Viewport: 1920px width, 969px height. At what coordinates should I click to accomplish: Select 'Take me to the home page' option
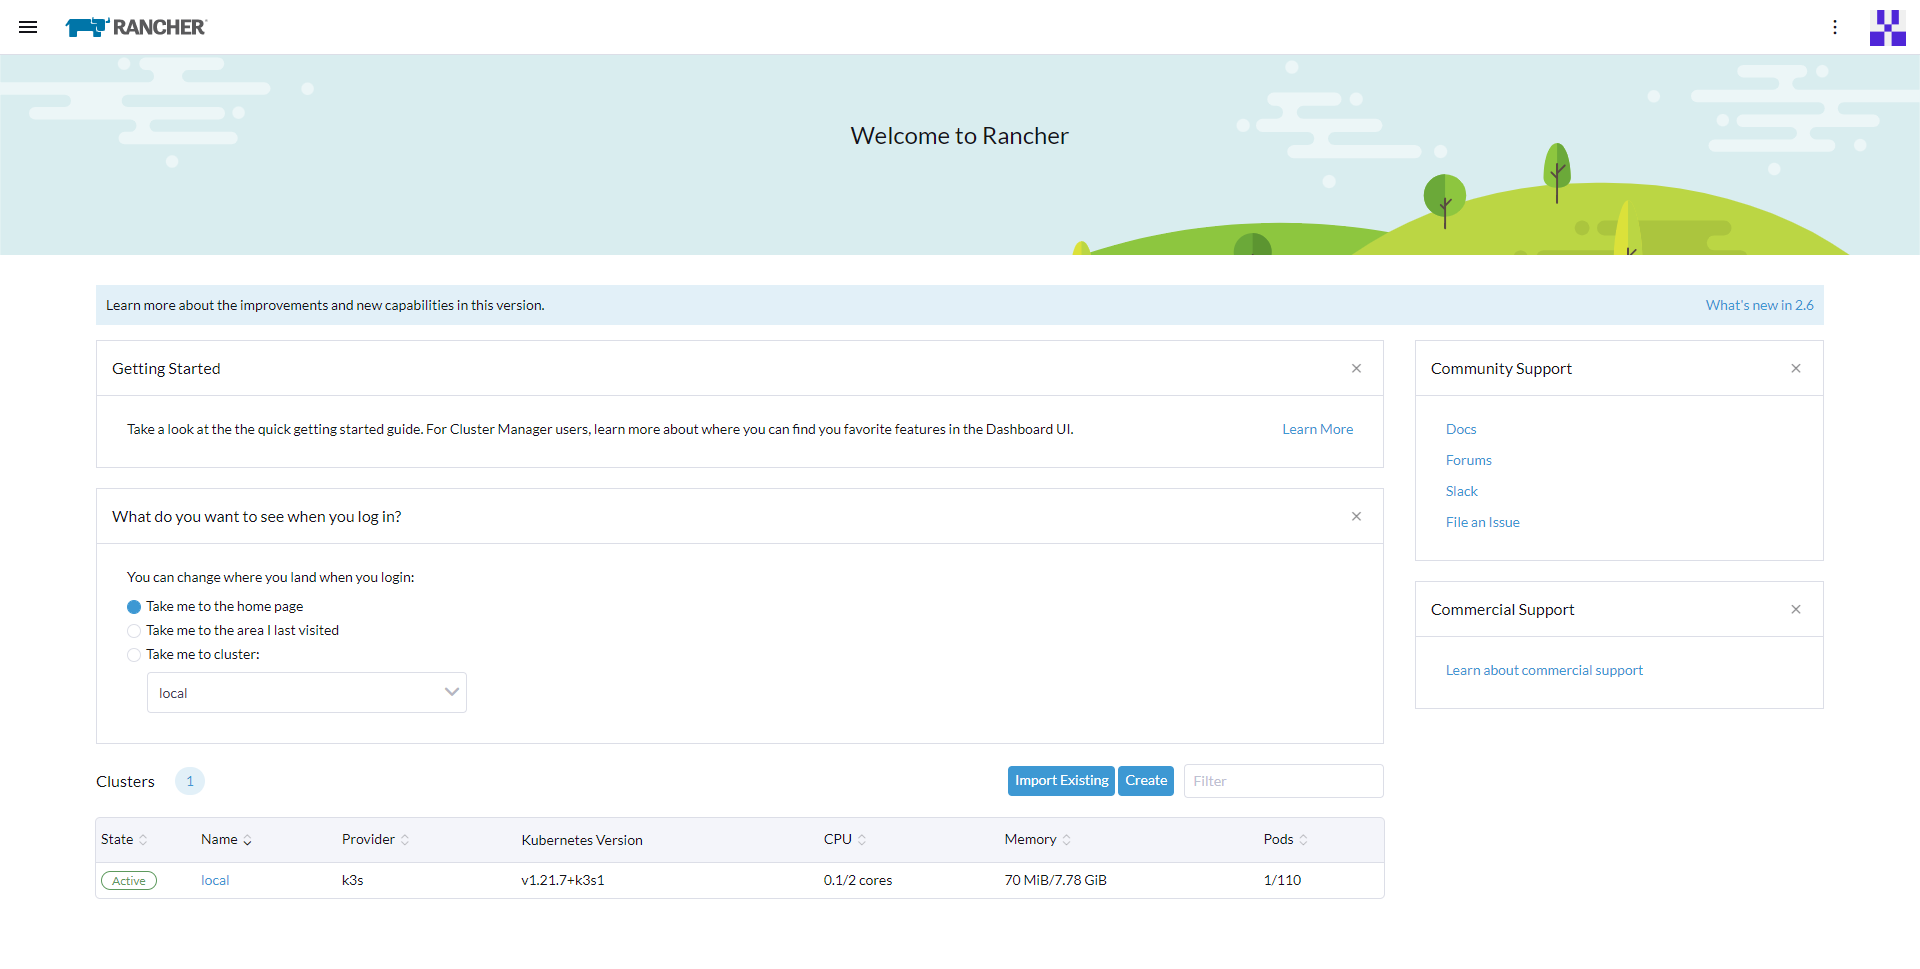(x=134, y=606)
